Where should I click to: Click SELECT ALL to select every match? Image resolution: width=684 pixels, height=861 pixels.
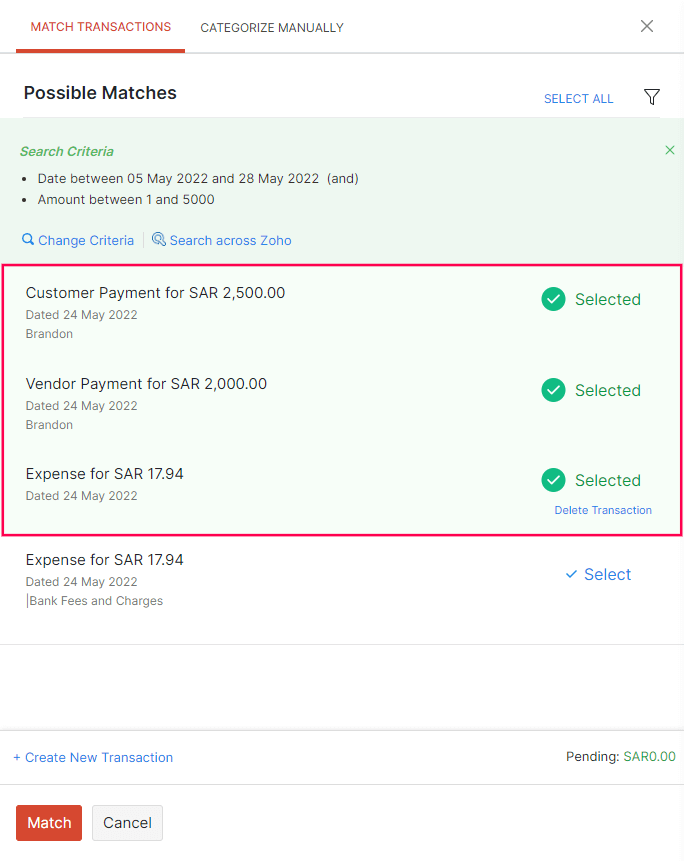[x=578, y=98]
